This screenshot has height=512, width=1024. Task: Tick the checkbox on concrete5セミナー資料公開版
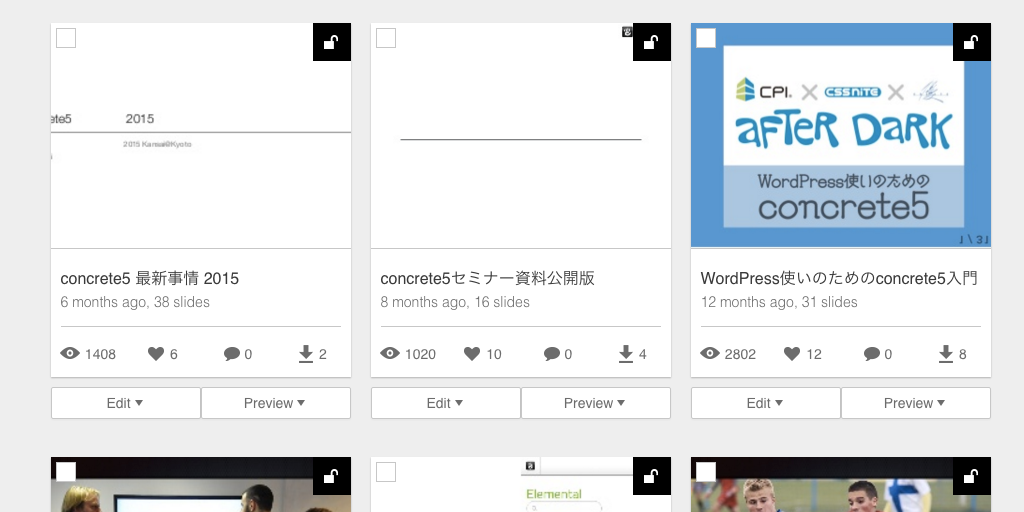(386, 38)
